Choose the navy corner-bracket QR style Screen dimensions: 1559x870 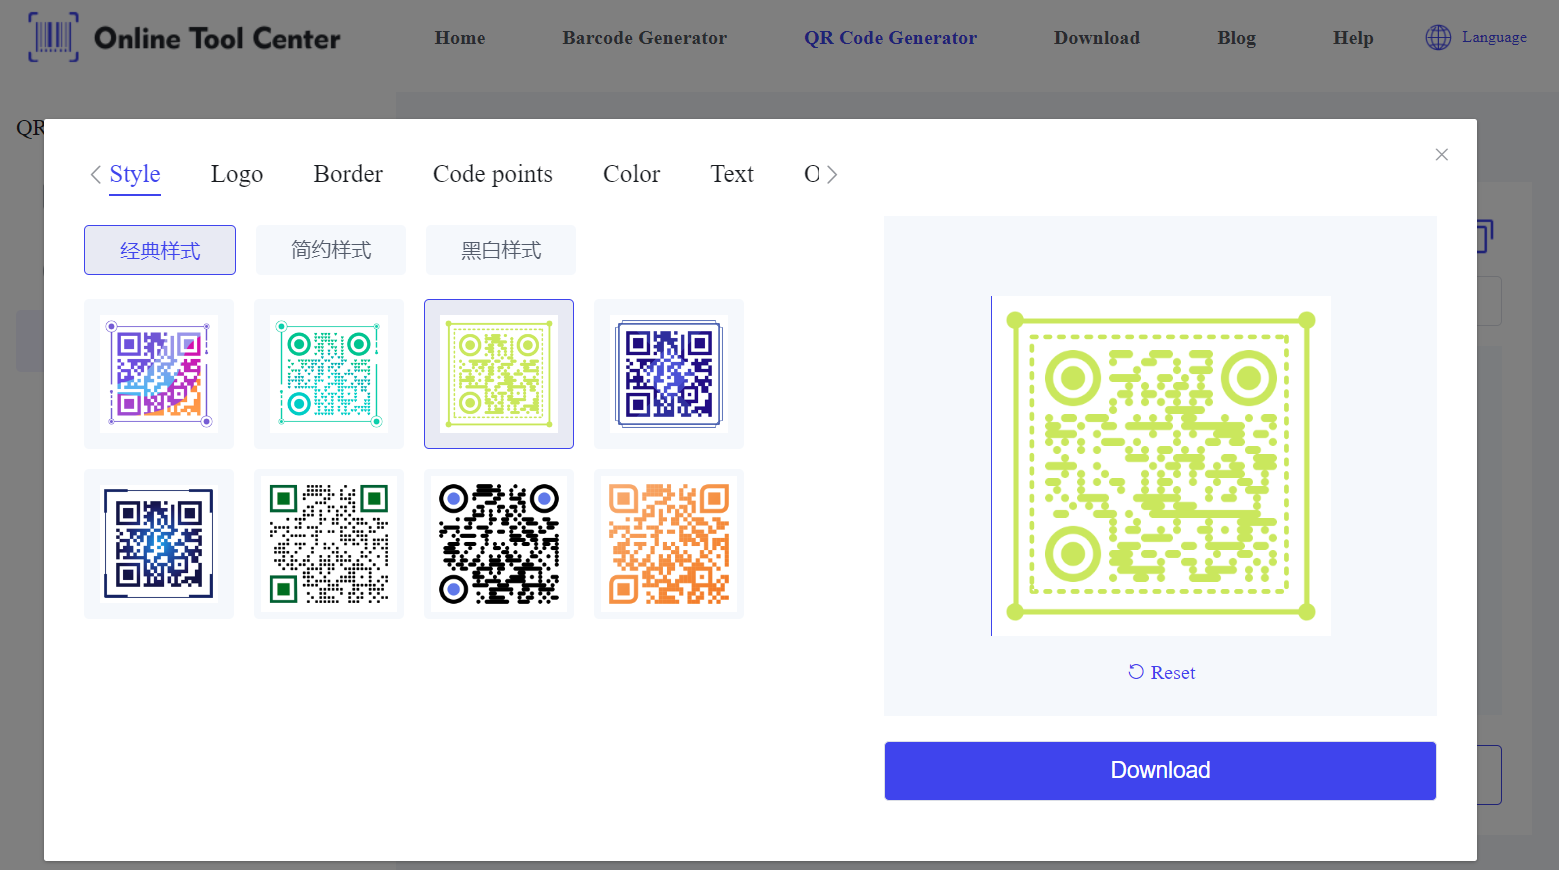click(159, 544)
